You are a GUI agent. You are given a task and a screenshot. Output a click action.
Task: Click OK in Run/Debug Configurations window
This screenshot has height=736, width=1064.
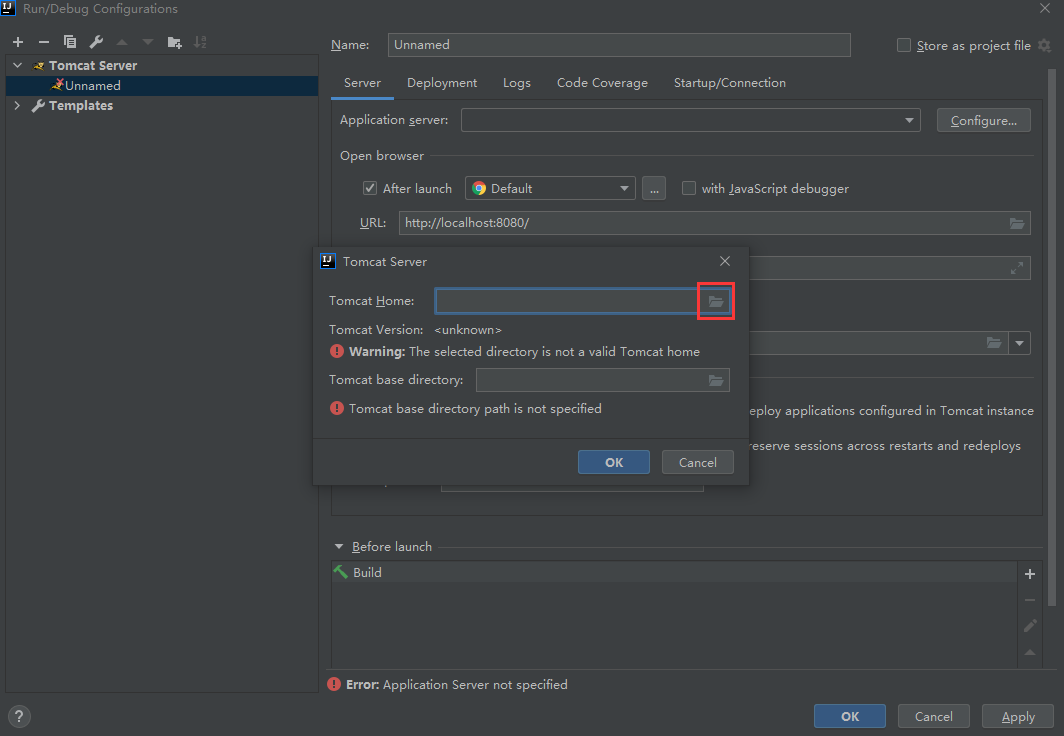[x=850, y=716]
